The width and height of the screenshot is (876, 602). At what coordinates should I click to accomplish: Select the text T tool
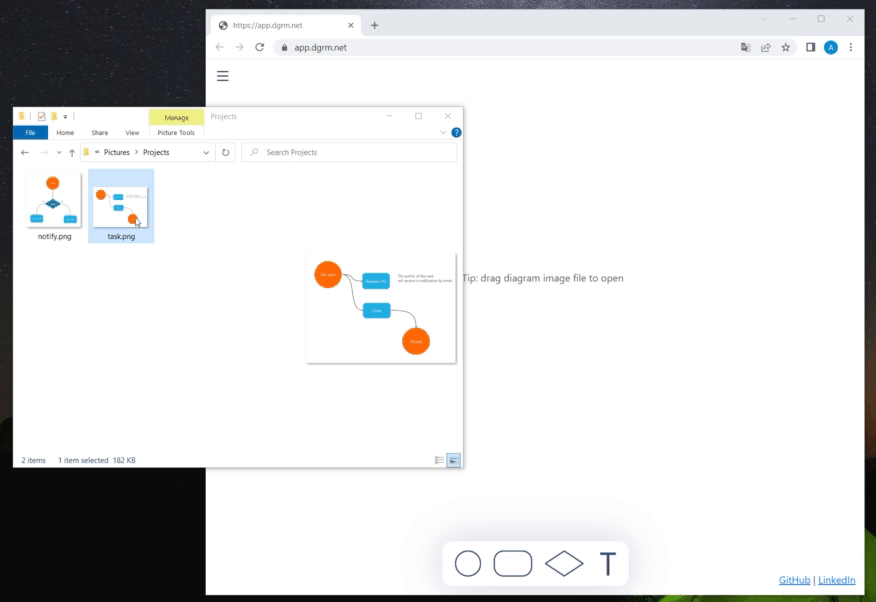point(608,563)
